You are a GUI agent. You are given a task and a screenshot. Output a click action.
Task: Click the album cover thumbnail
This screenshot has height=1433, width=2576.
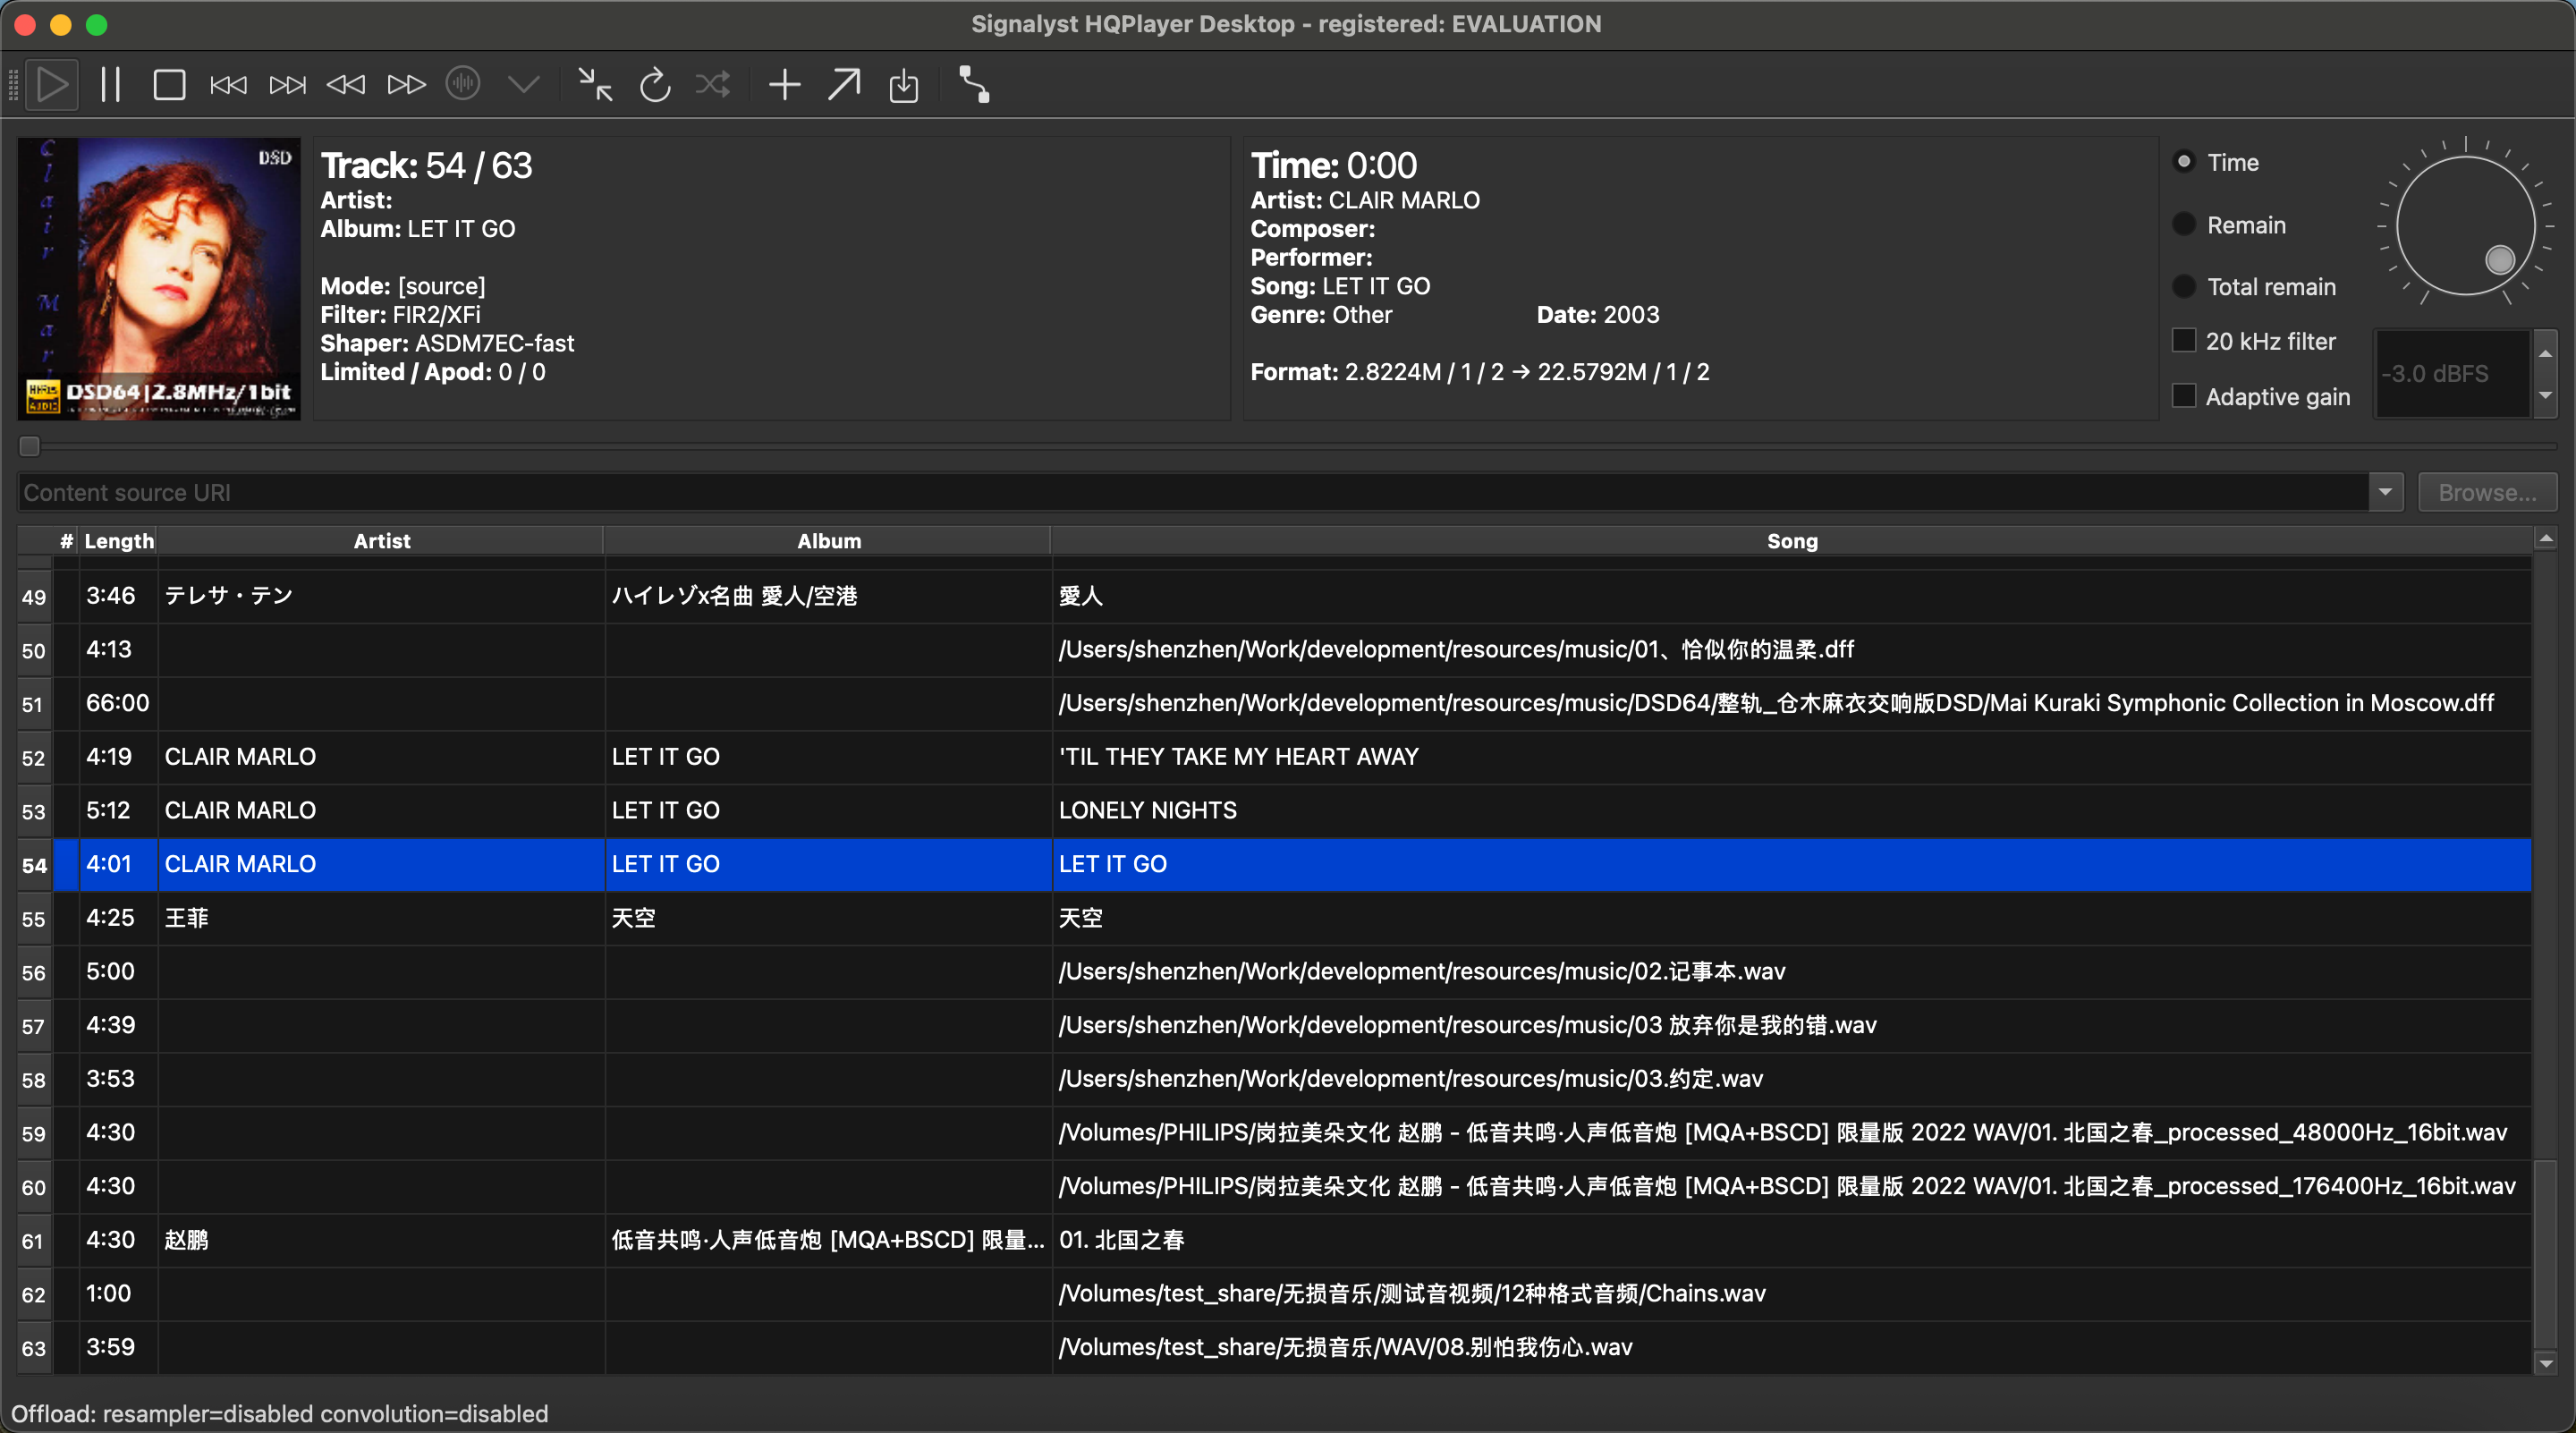click(x=159, y=279)
